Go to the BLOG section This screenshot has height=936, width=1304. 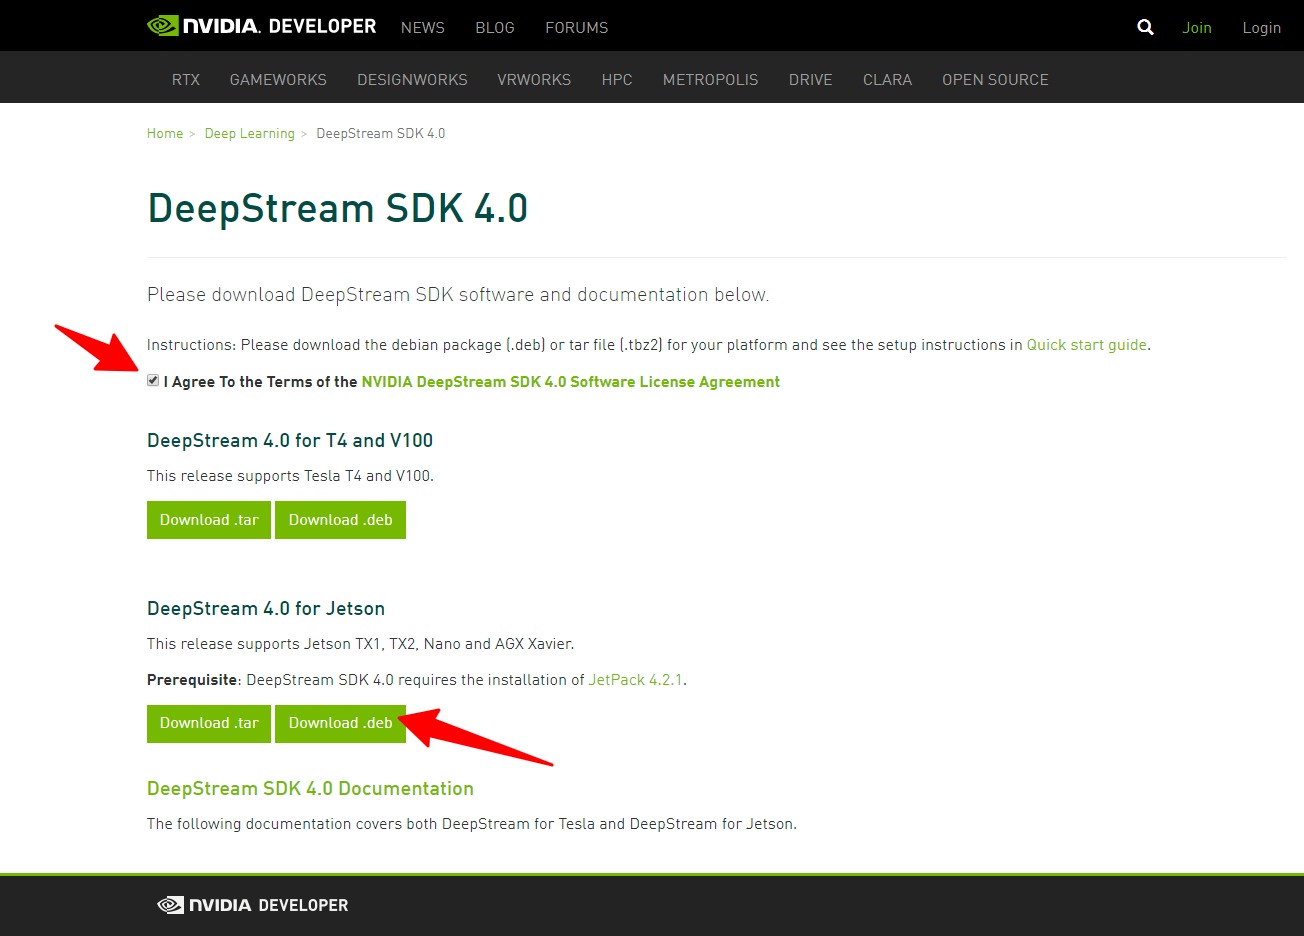point(495,28)
